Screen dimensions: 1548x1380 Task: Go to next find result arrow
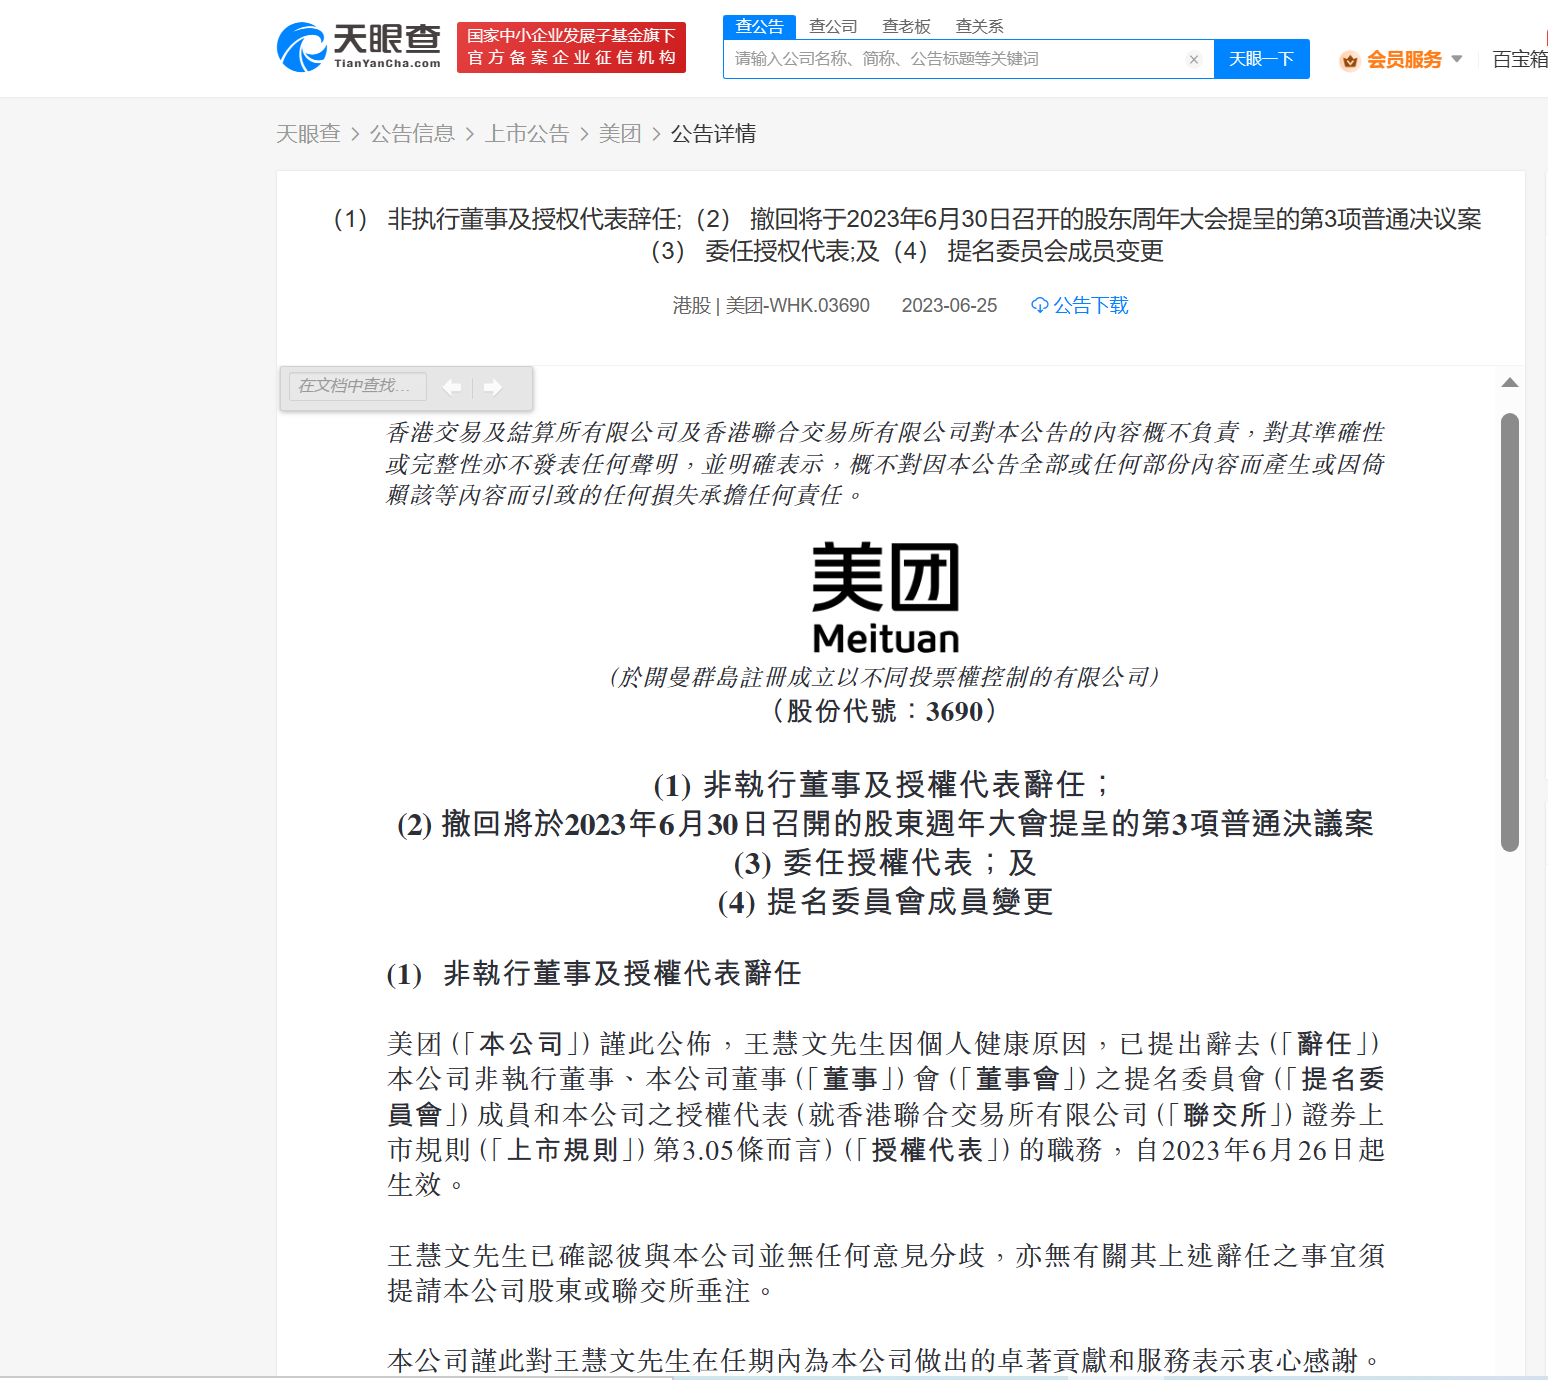click(492, 387)
